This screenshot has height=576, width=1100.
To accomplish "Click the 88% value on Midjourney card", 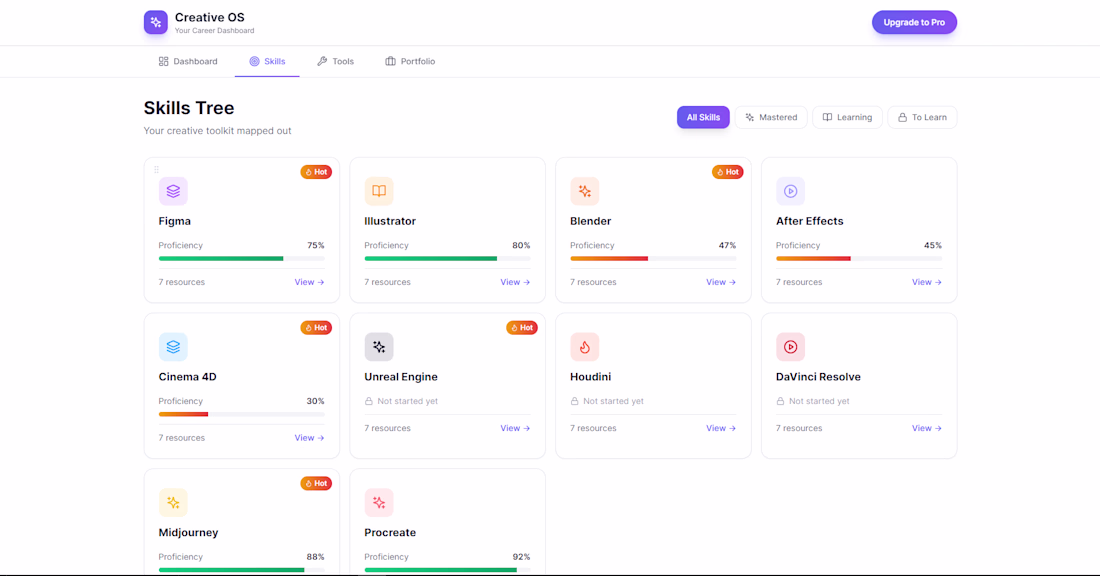I will 316,557.
